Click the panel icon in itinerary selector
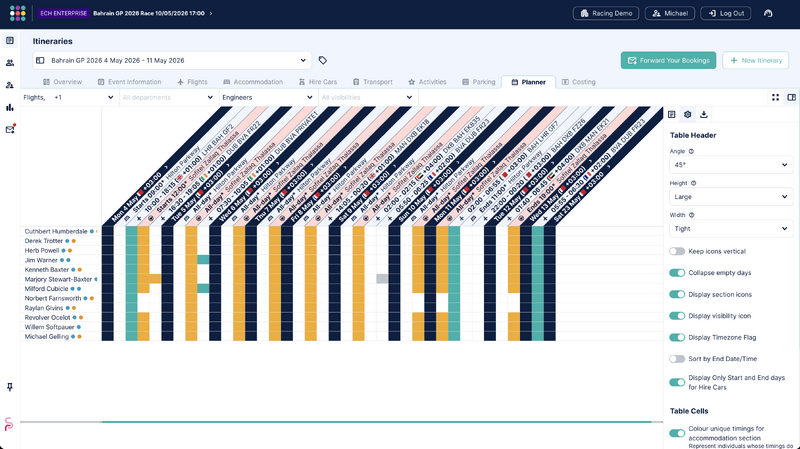The image size is (800, 449). tap(40, 60)
